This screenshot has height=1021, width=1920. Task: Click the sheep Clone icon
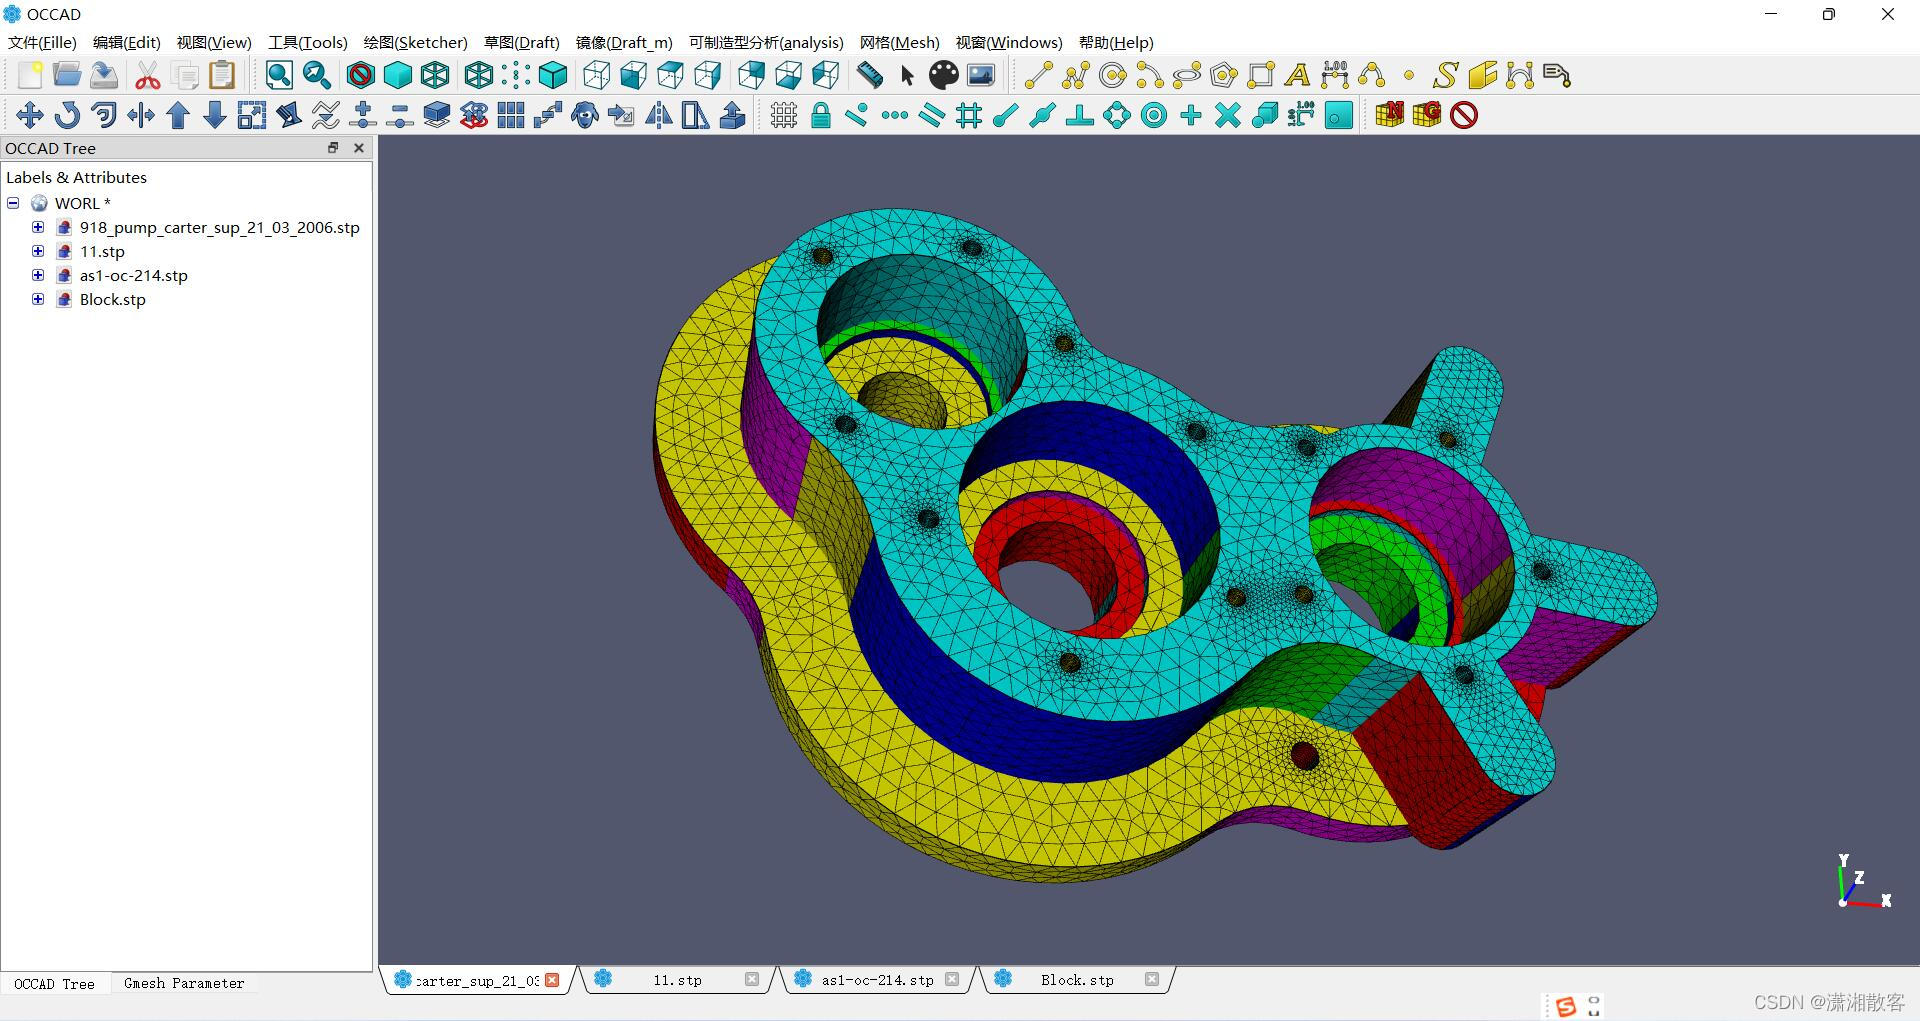point(585,116)
